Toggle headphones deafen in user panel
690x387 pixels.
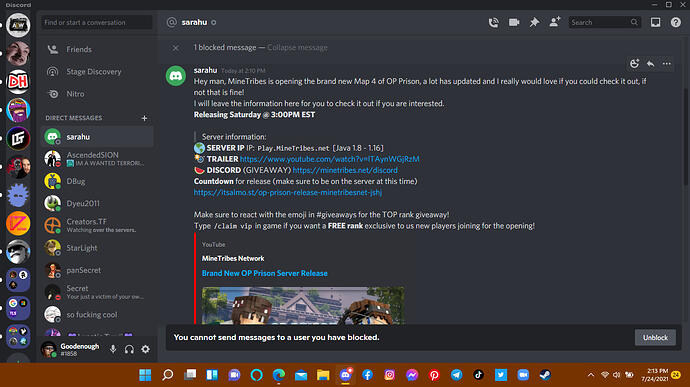pyautogui.click(x=129, y=349)
